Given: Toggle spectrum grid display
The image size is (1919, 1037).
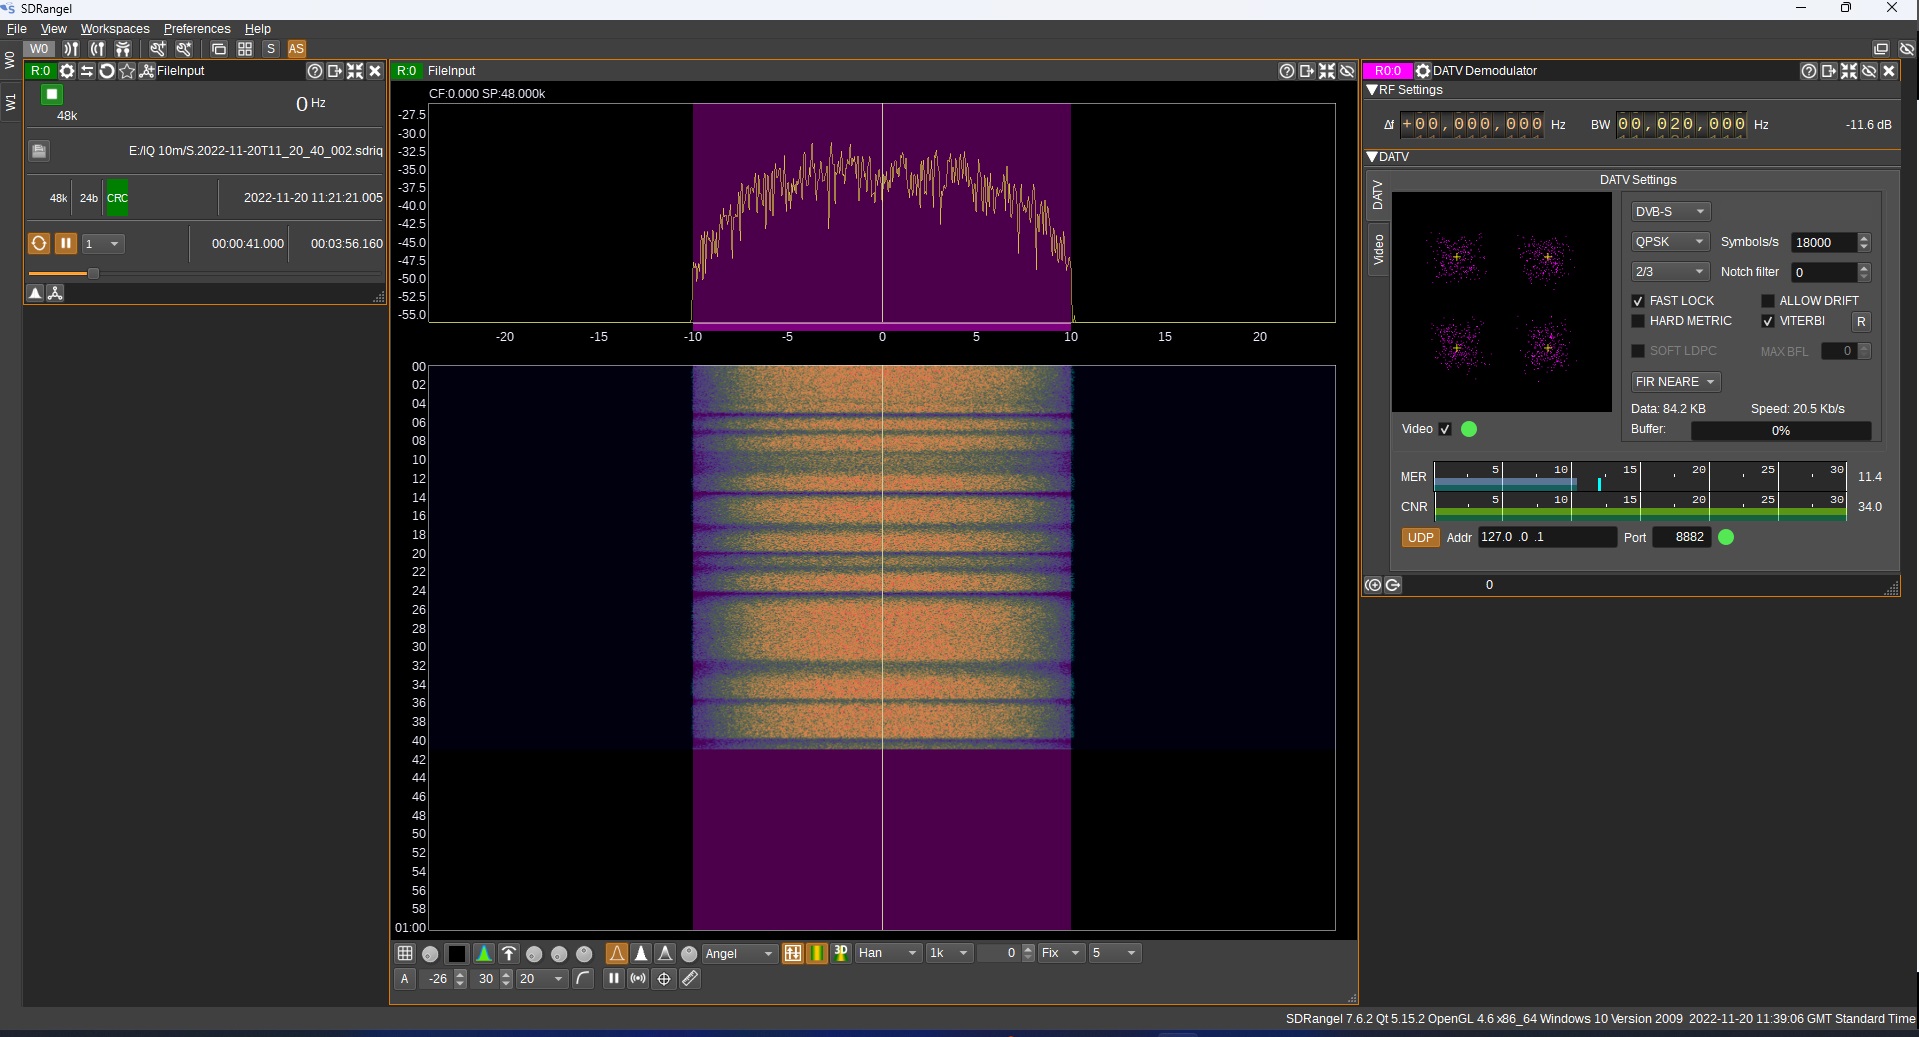Looking at the screenshot, I should tap(405, 953).
